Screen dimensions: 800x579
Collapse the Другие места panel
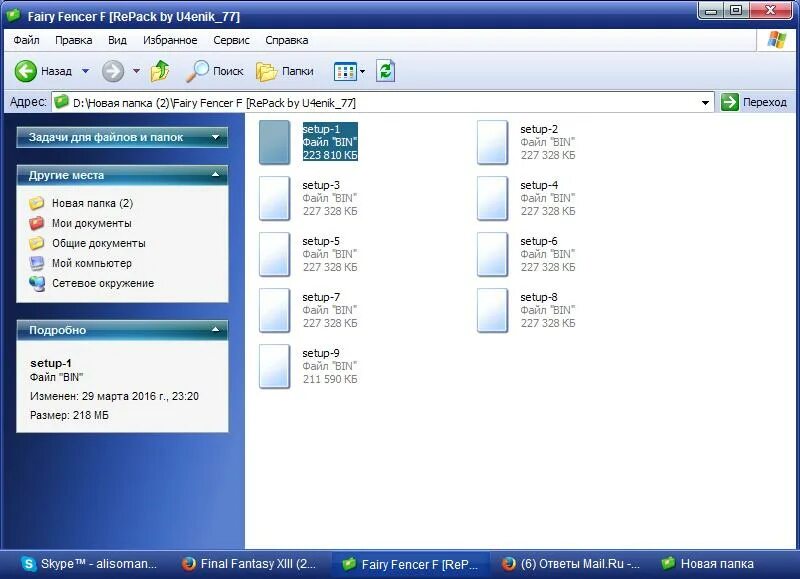pos(215,175)
